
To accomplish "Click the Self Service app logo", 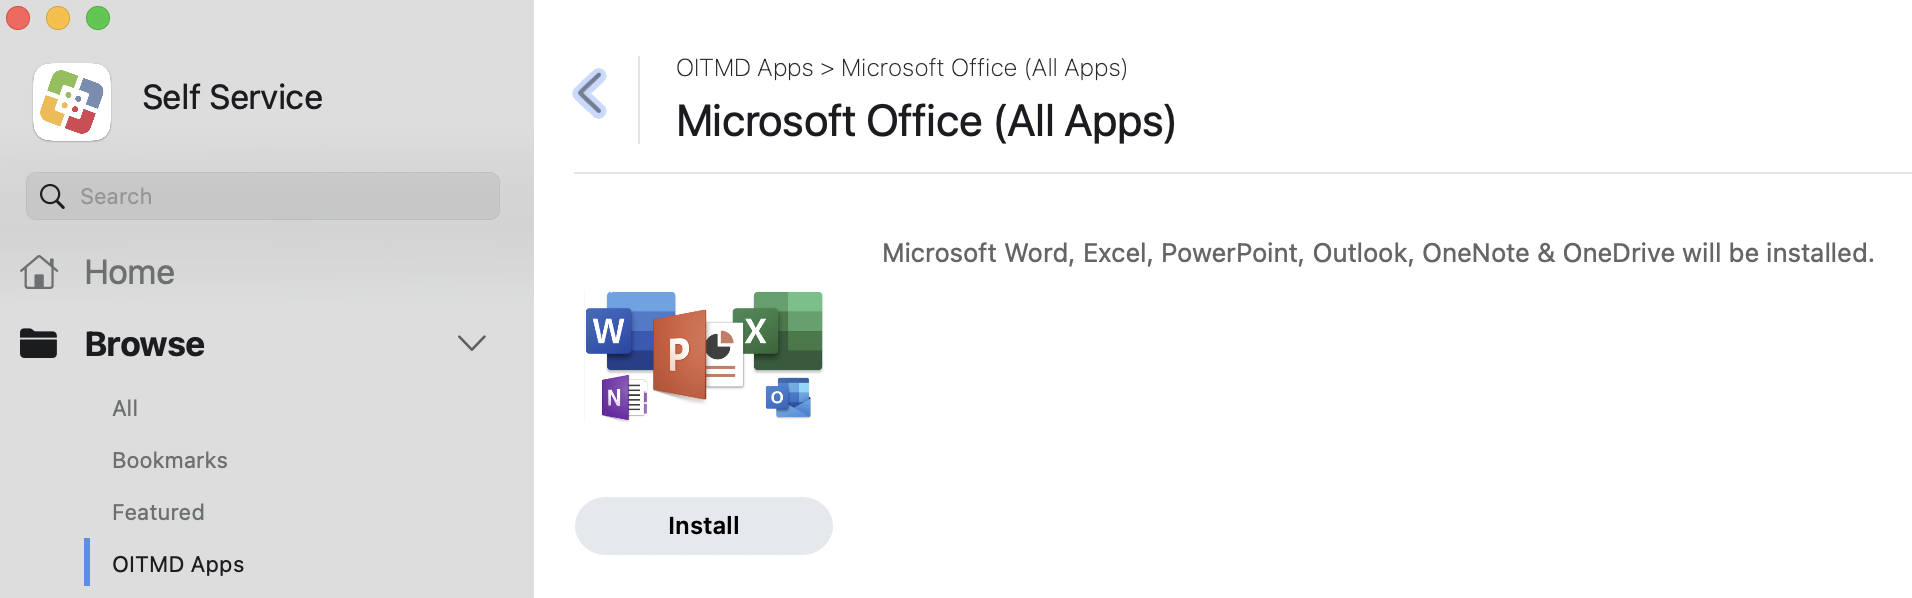I will [72, 102].
